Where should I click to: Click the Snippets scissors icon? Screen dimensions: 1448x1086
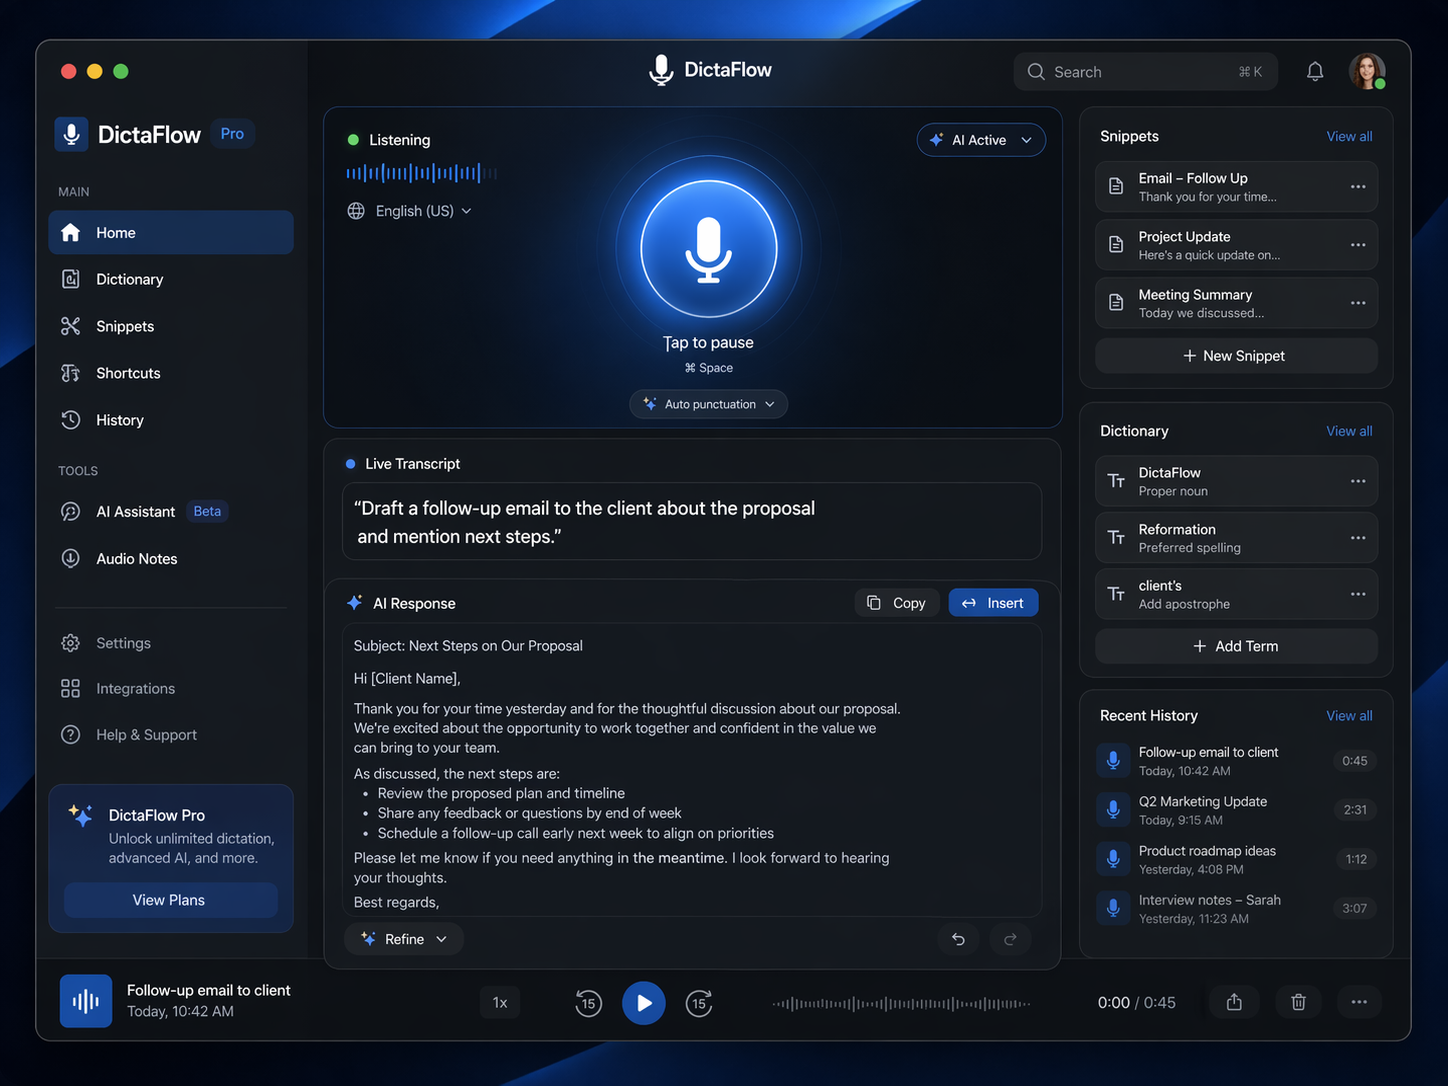[x=70, y=326]
